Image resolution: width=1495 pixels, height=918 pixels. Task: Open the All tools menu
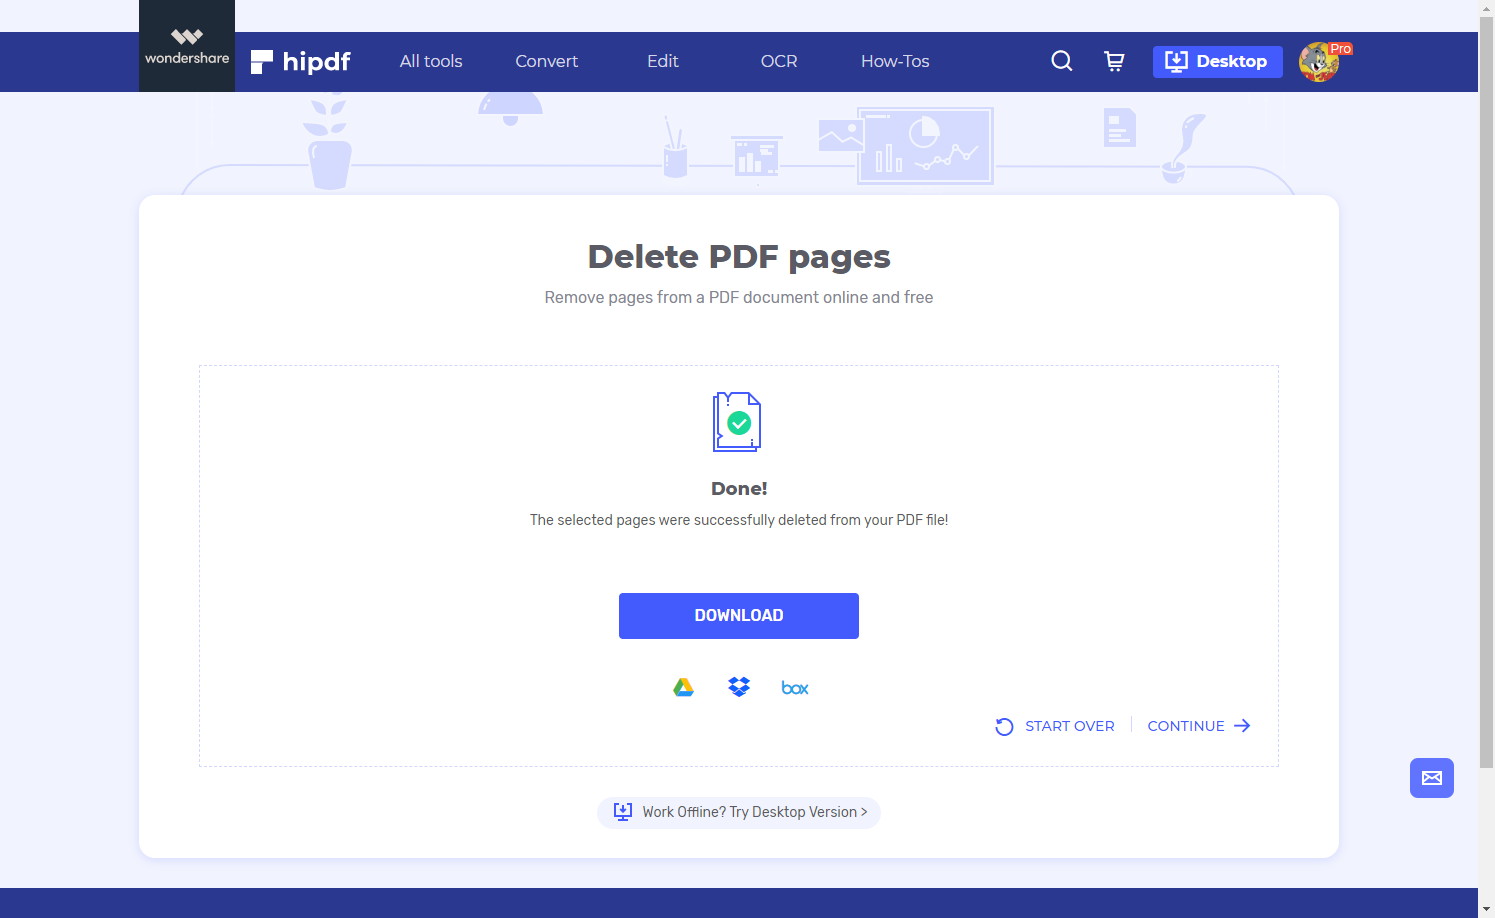tap(431, 61)
